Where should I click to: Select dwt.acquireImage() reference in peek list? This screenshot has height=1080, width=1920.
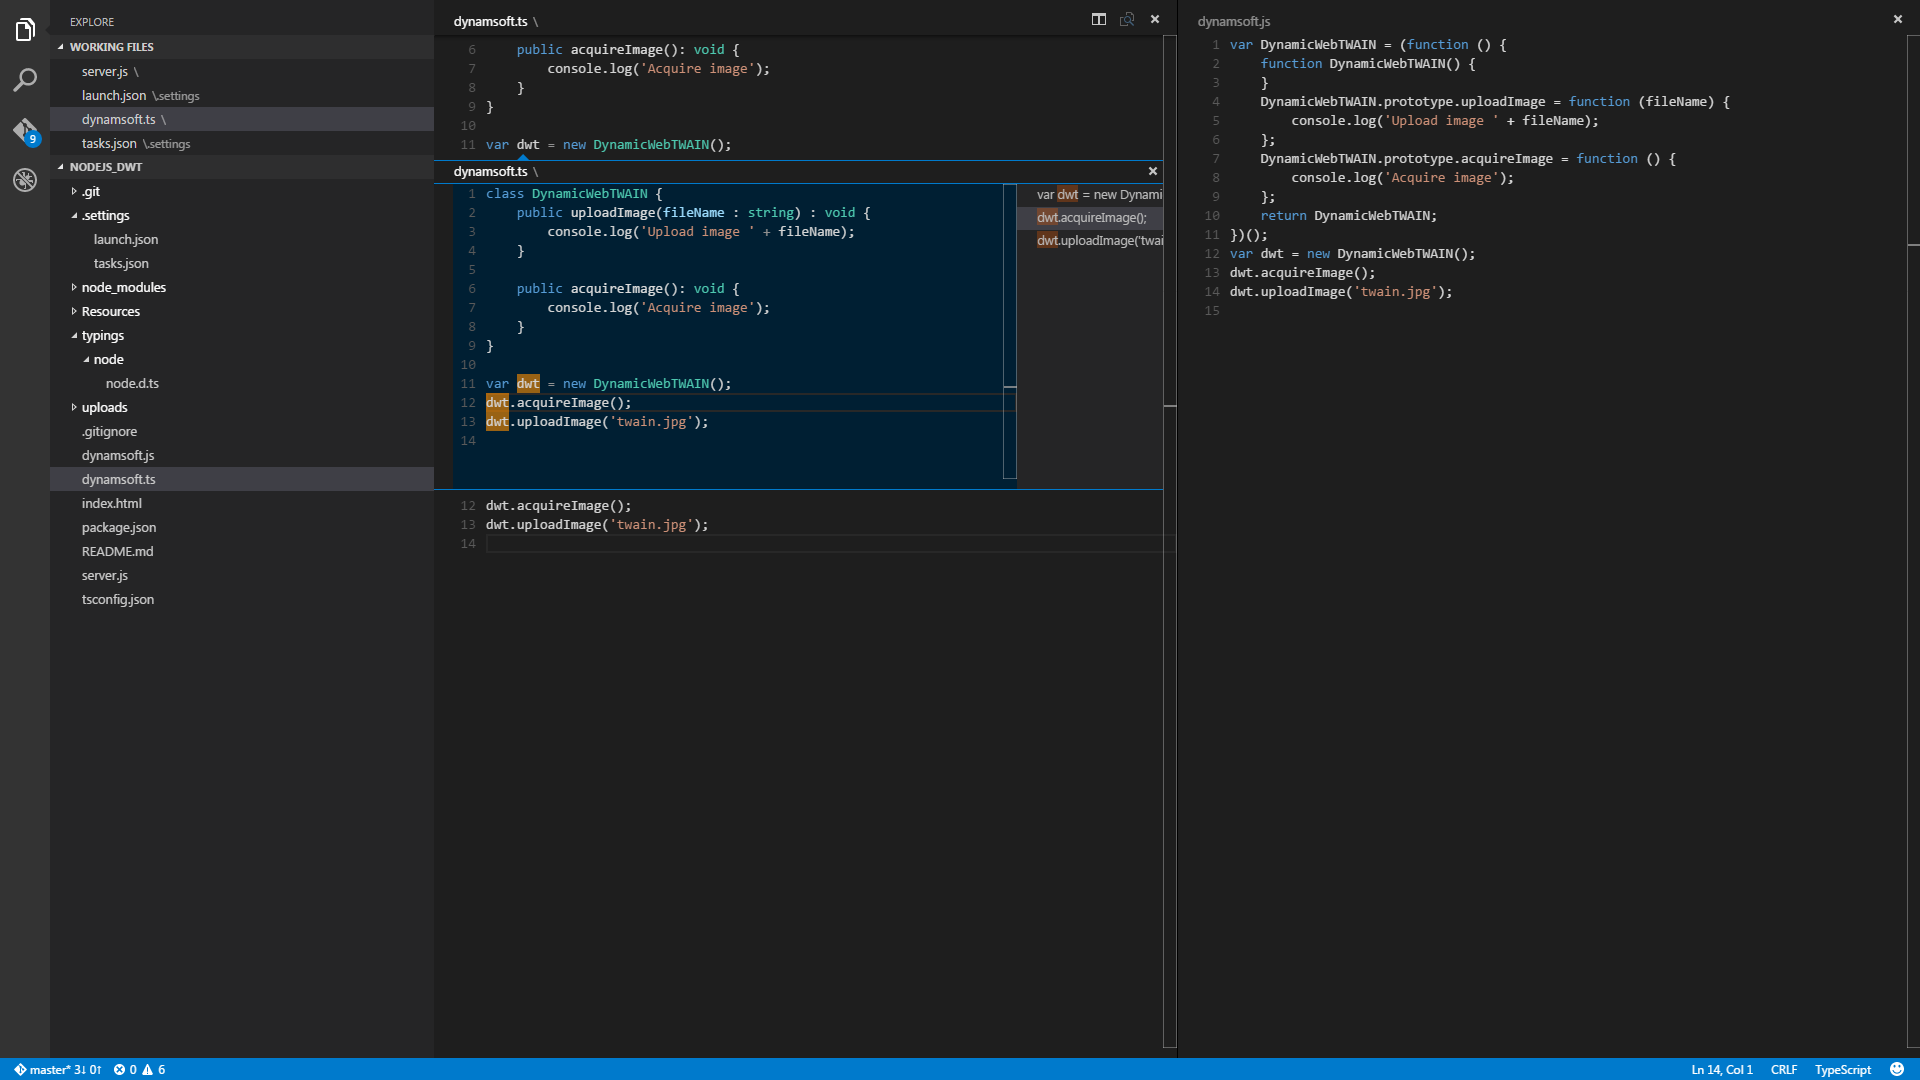coord(1091,217)
